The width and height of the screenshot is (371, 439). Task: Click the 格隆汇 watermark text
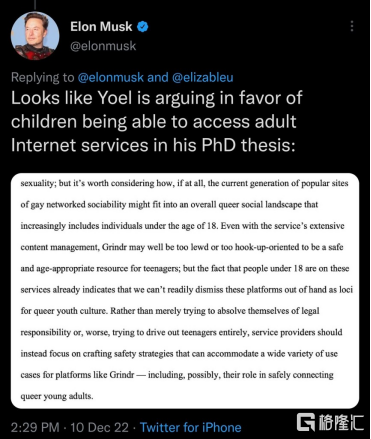[340, 422]
